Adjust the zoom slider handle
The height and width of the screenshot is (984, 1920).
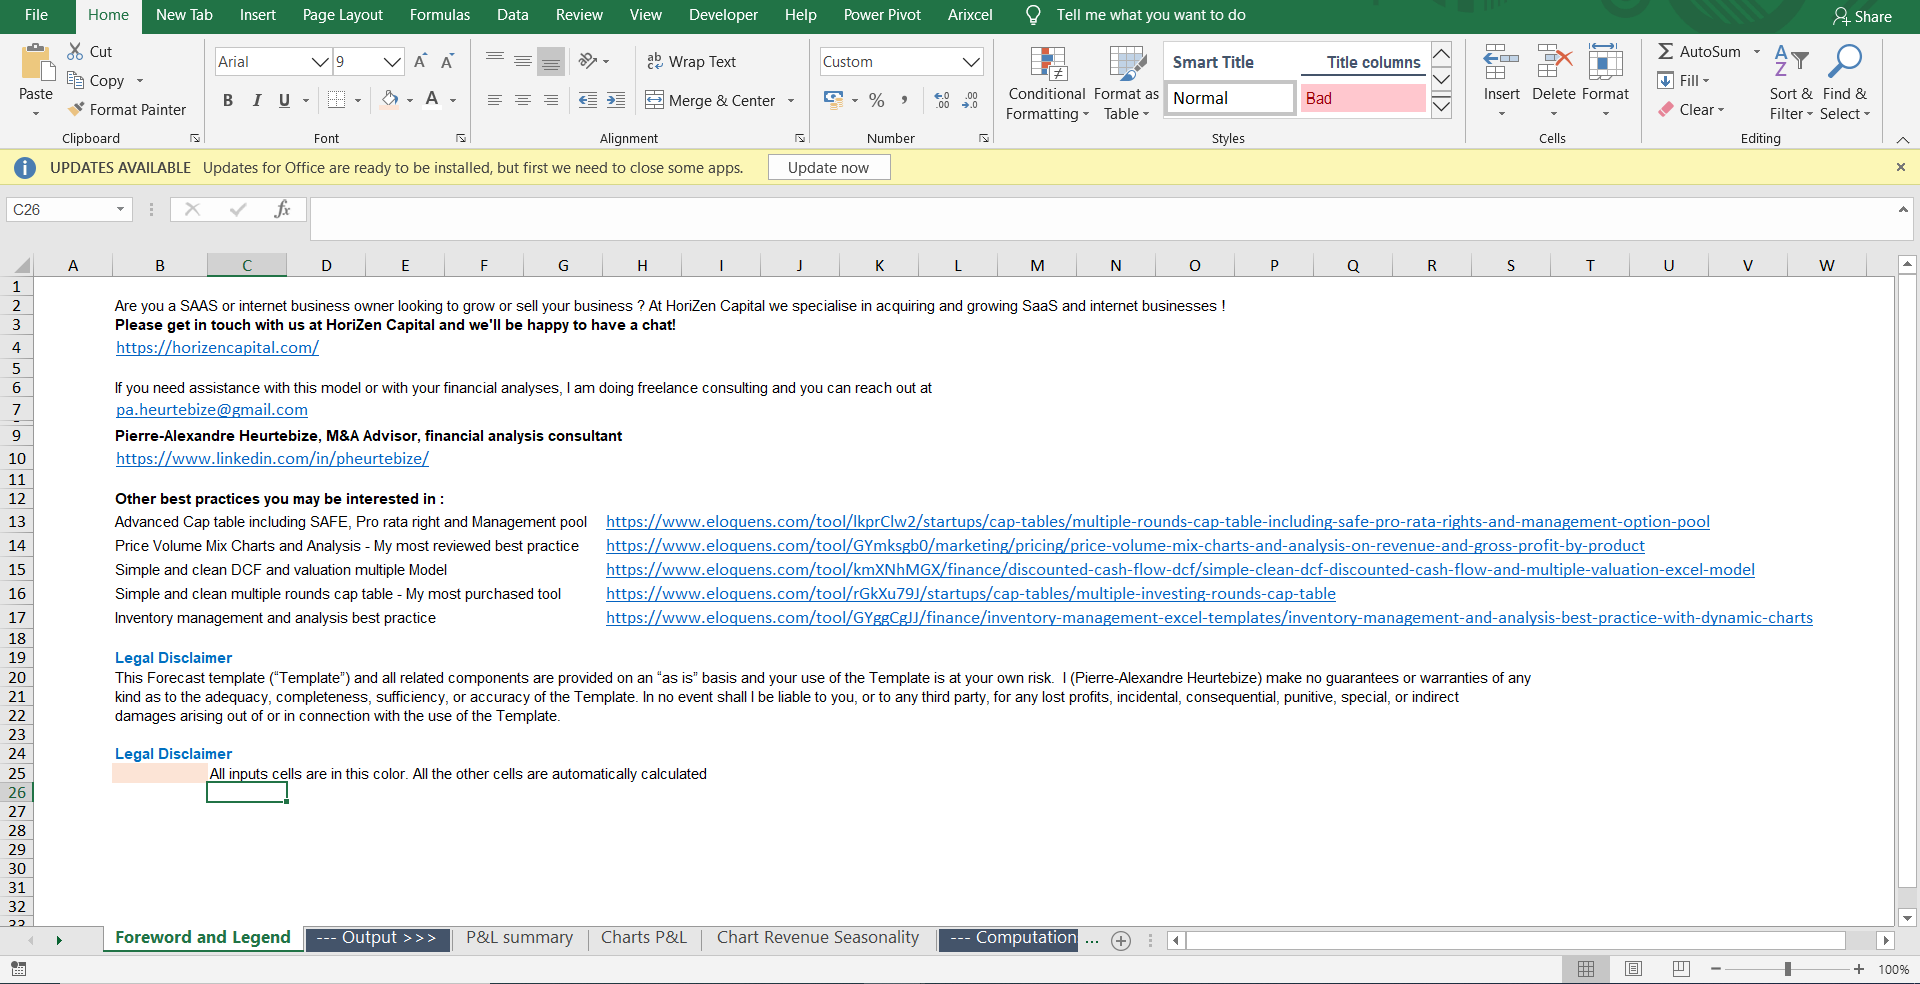point(1787,969)
